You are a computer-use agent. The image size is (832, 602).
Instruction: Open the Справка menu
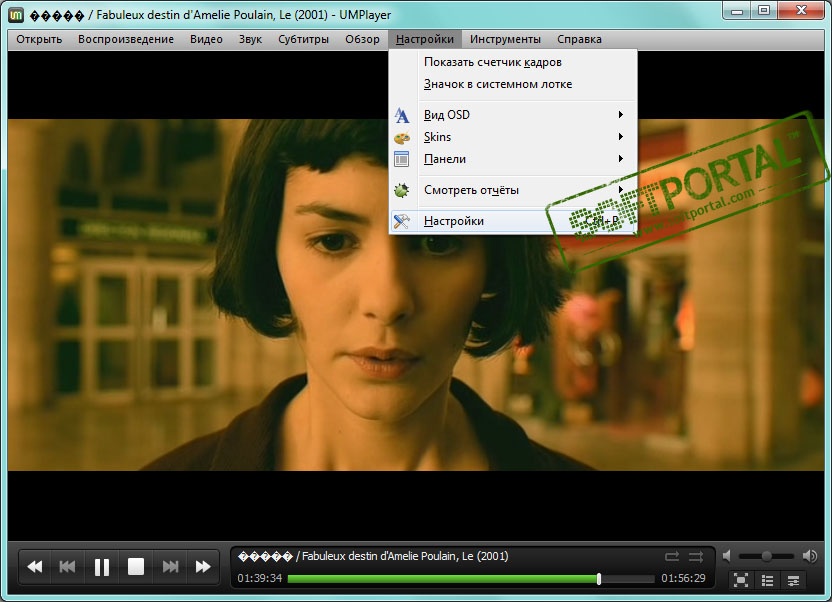point(579,39)
